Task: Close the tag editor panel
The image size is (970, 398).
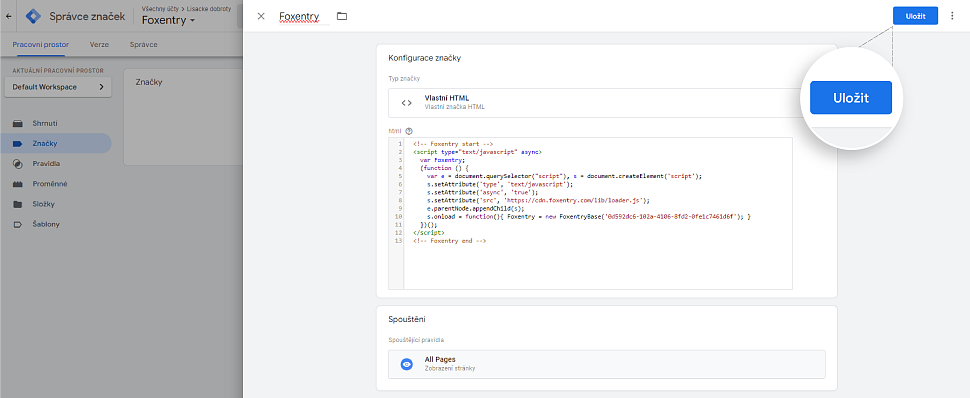Action: pyautogui.click(x=261, y=16)
